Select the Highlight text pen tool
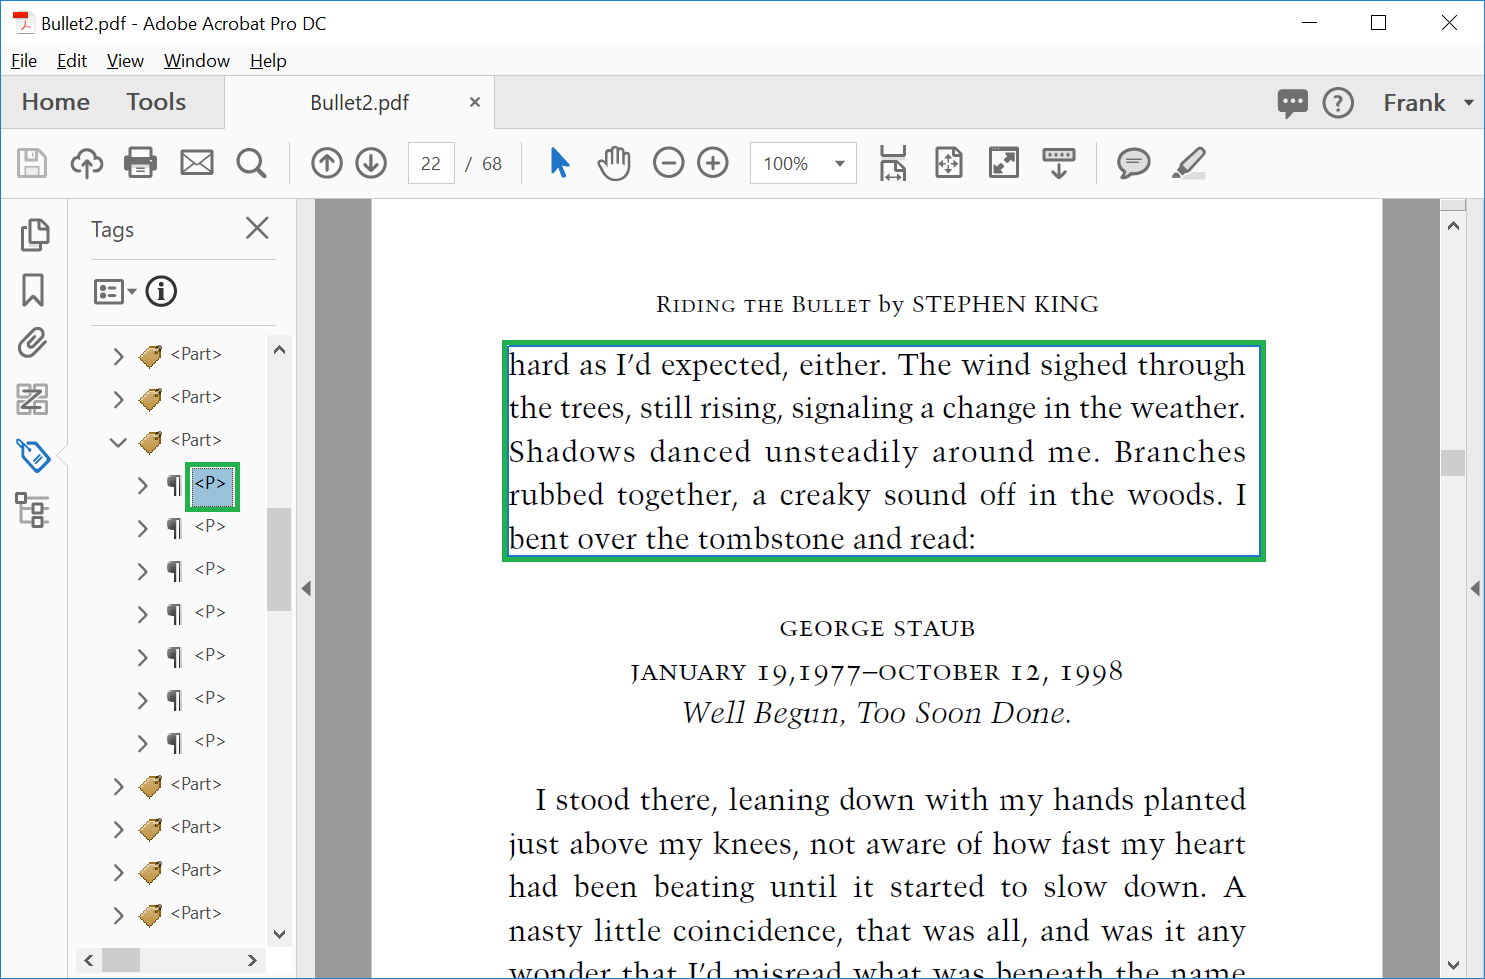The image size is (1485, 979). 1189,163
